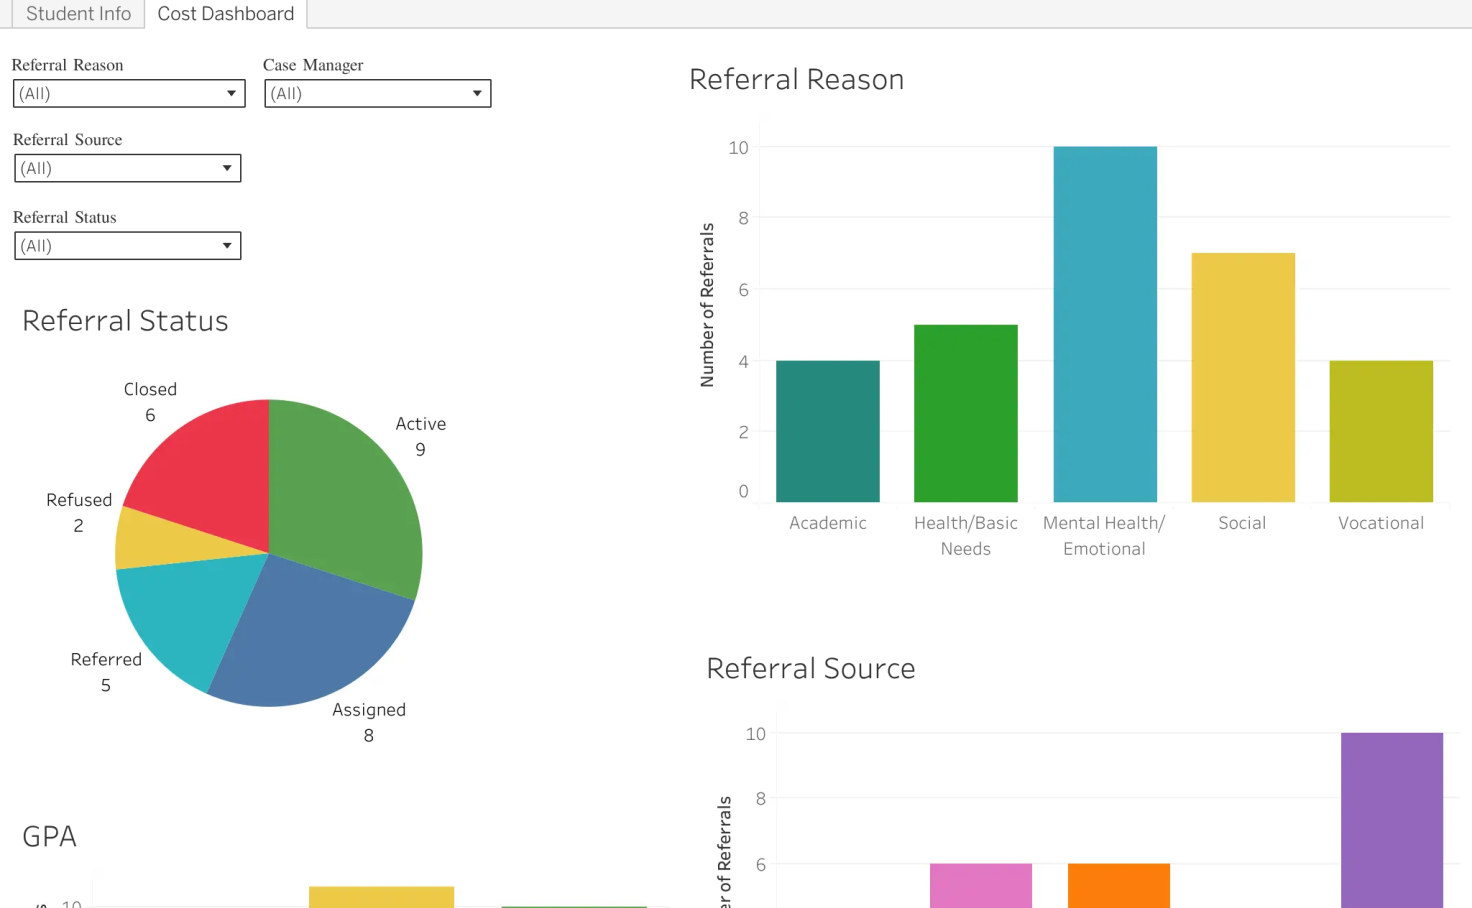The height and width of the screenshot is (908, 1472).
Task: Open the Referral Reason filter dropdown
Action: (129, 94)
